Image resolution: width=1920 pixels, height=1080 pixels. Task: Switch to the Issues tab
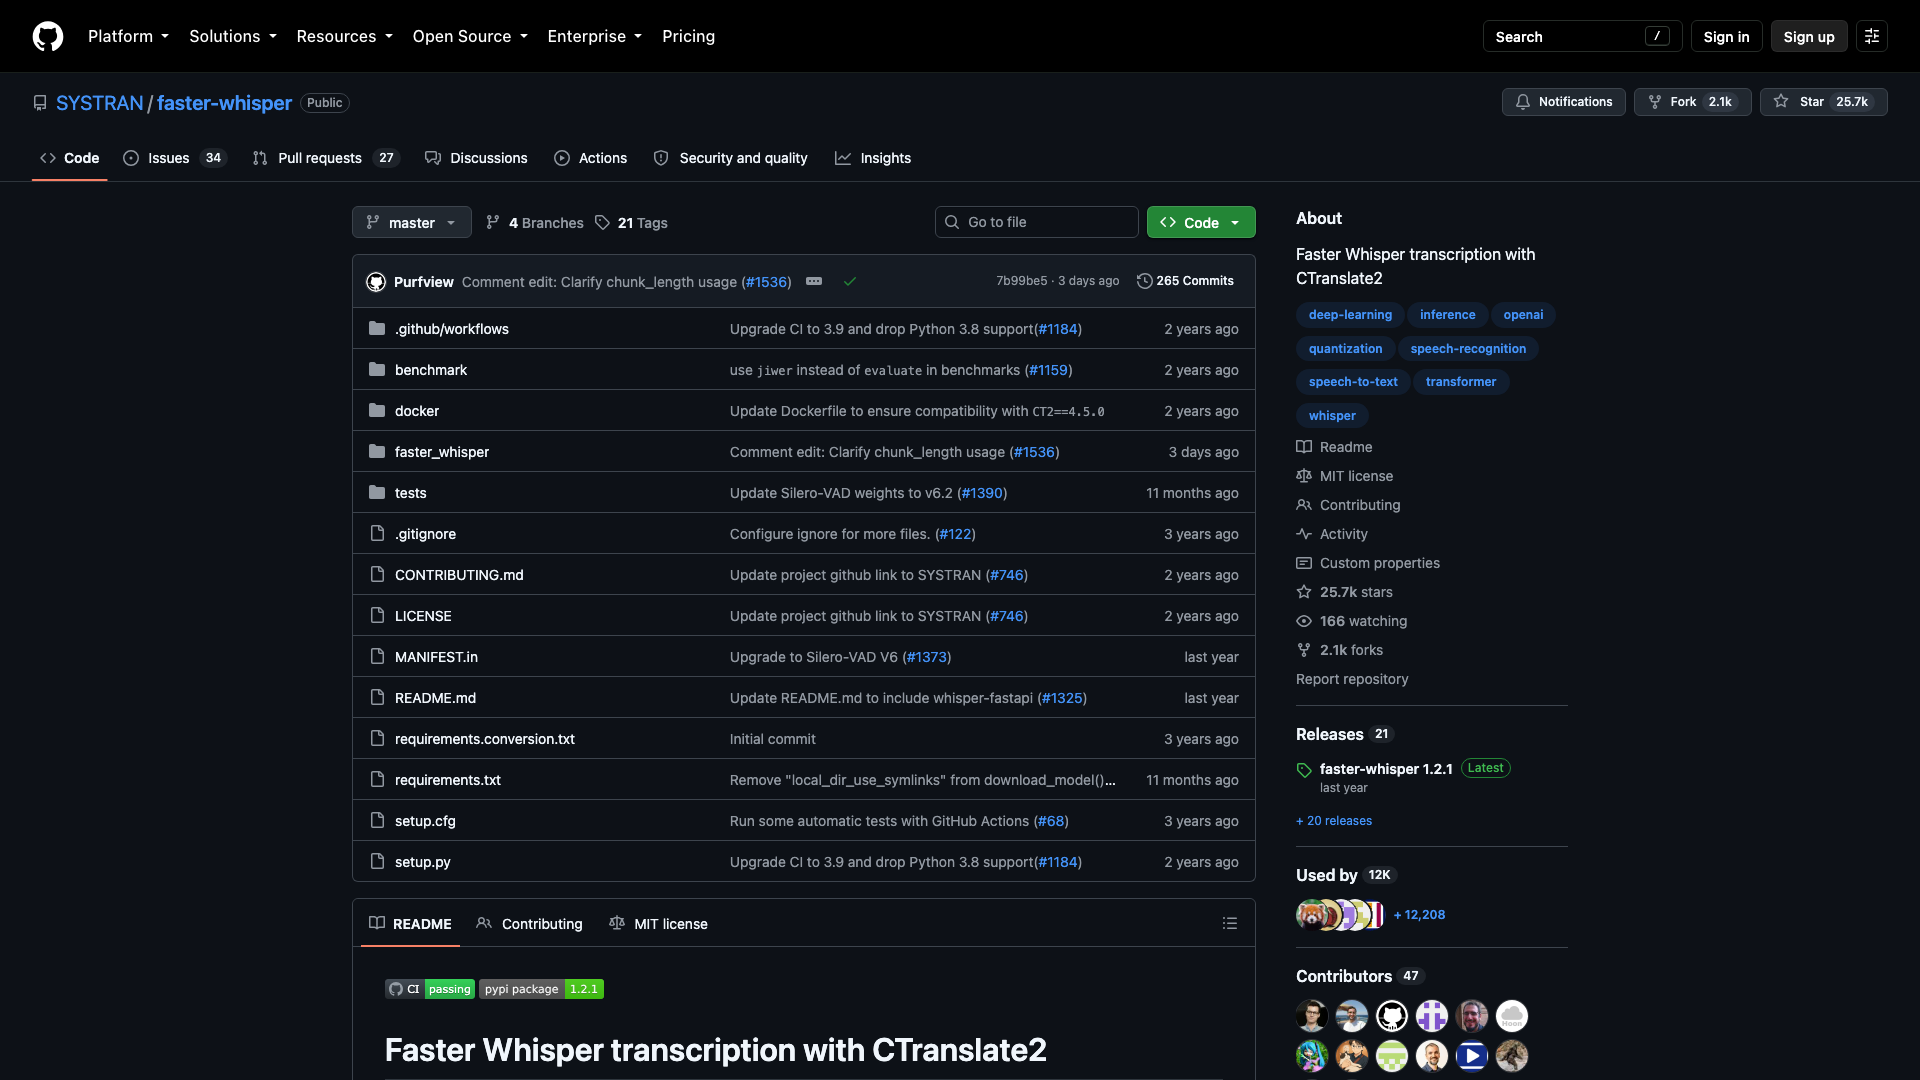click(175, 158)
